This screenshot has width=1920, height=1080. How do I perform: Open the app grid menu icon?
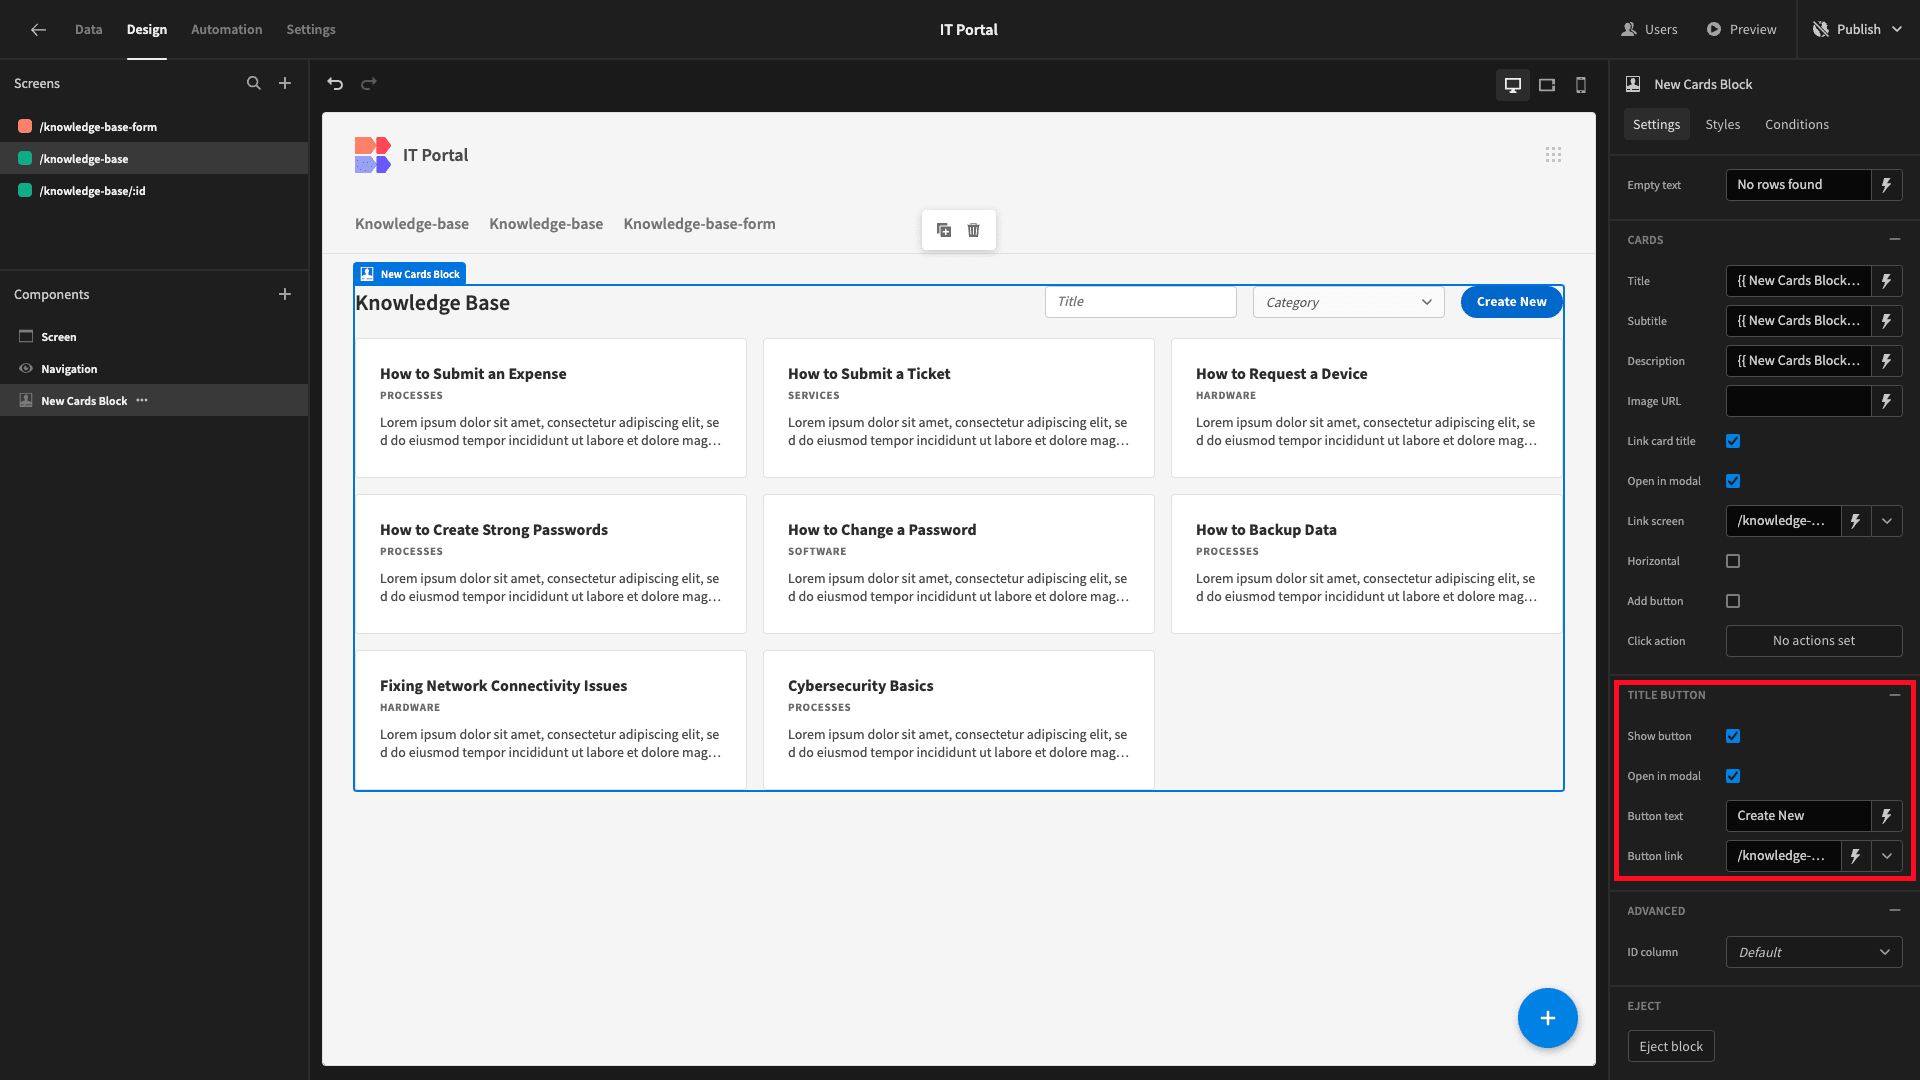1553,155
